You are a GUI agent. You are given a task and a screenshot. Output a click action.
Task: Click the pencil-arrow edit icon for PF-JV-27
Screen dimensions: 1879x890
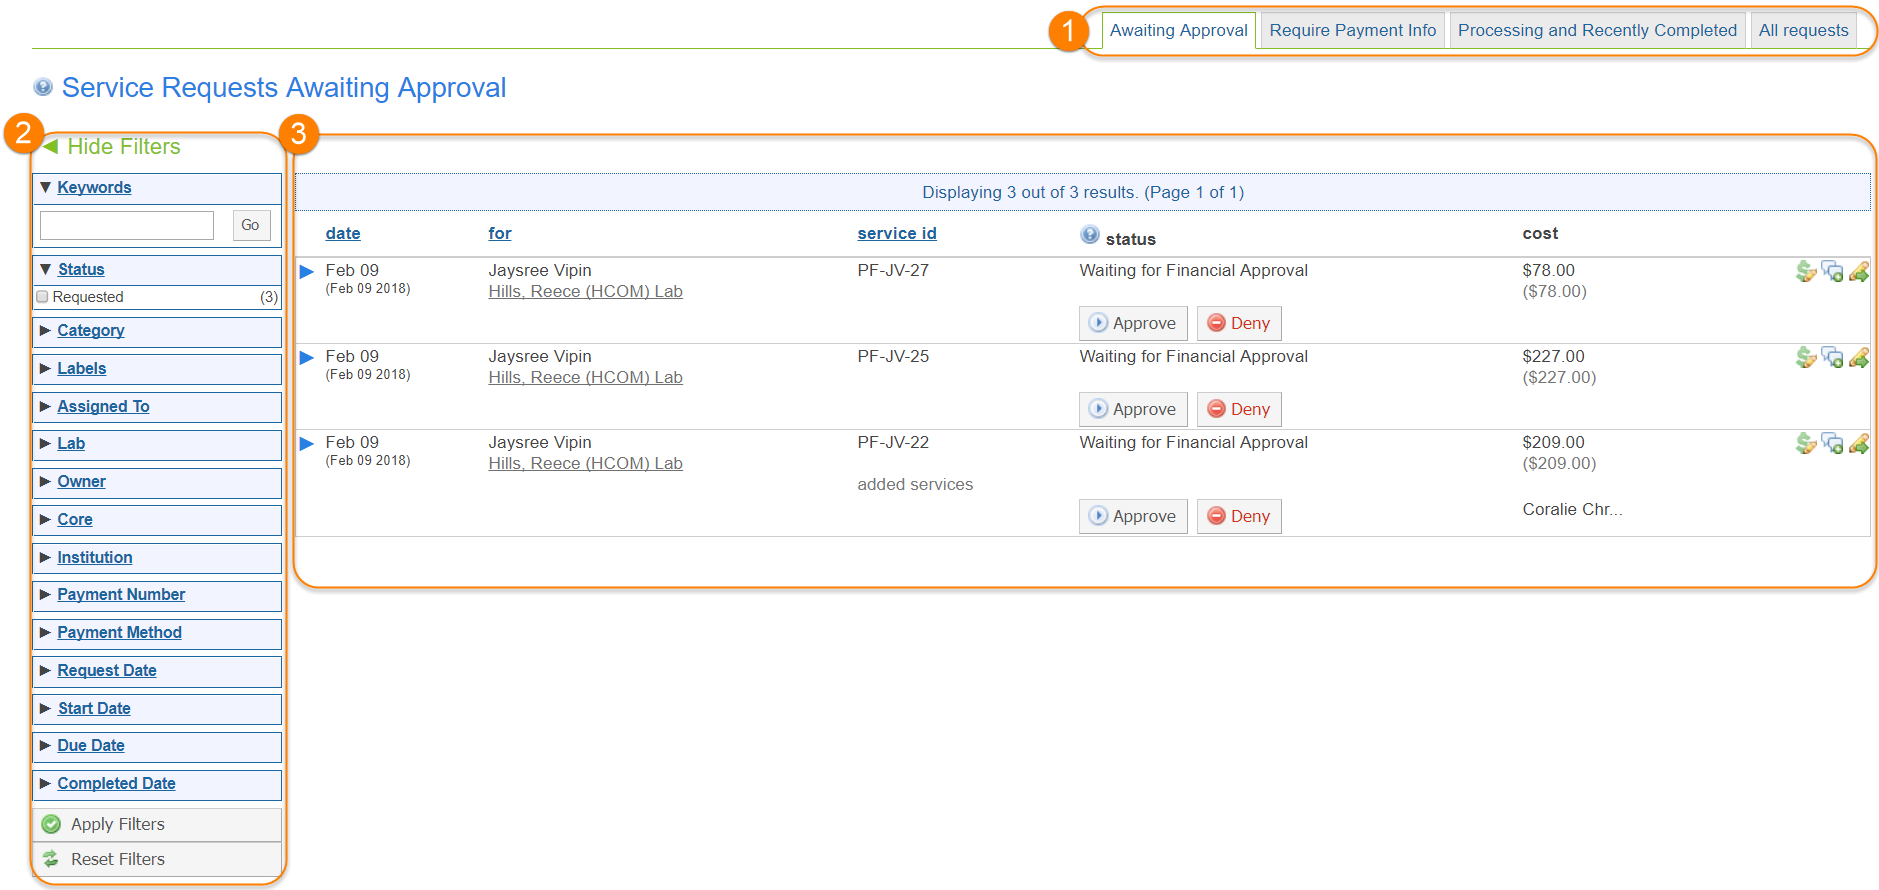(x=1859, y=272)
